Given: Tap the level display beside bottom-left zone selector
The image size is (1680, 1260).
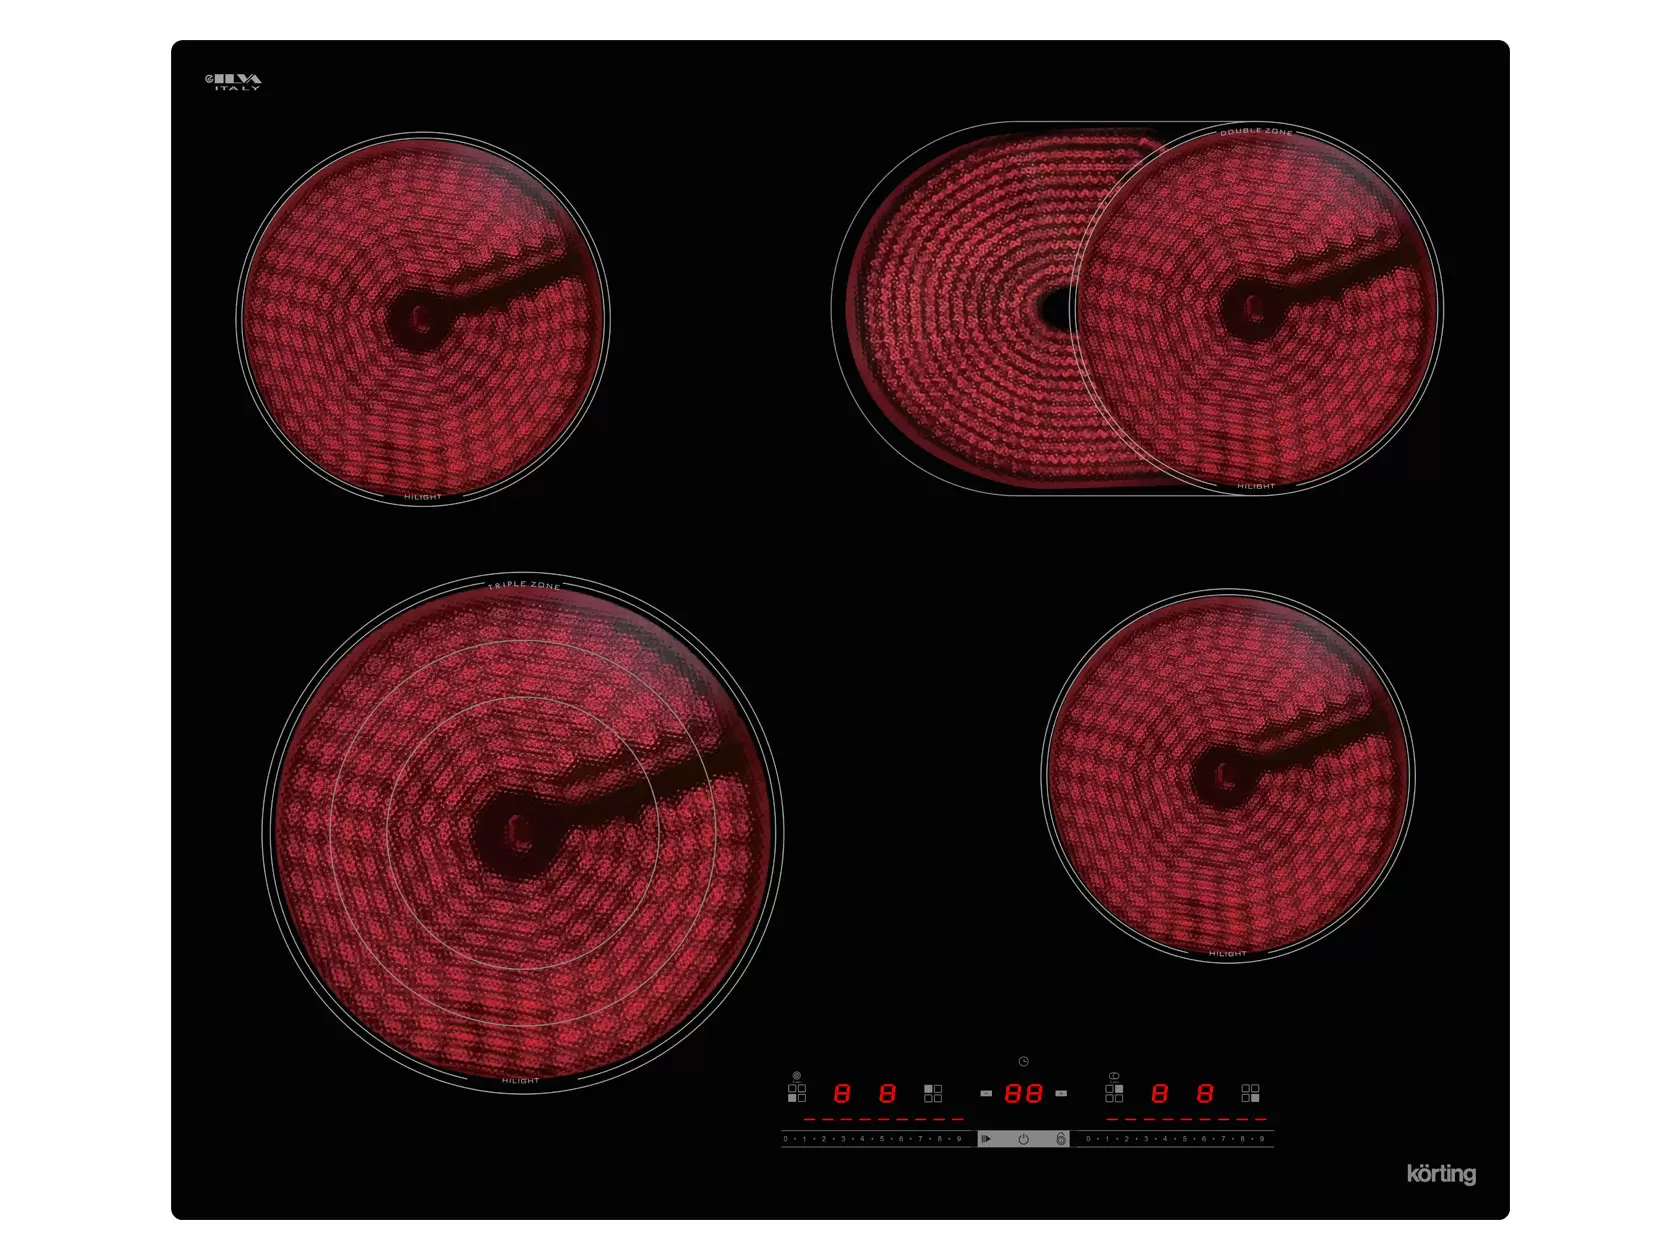Looking at the screenshot, I should (x=842, y=1094).
